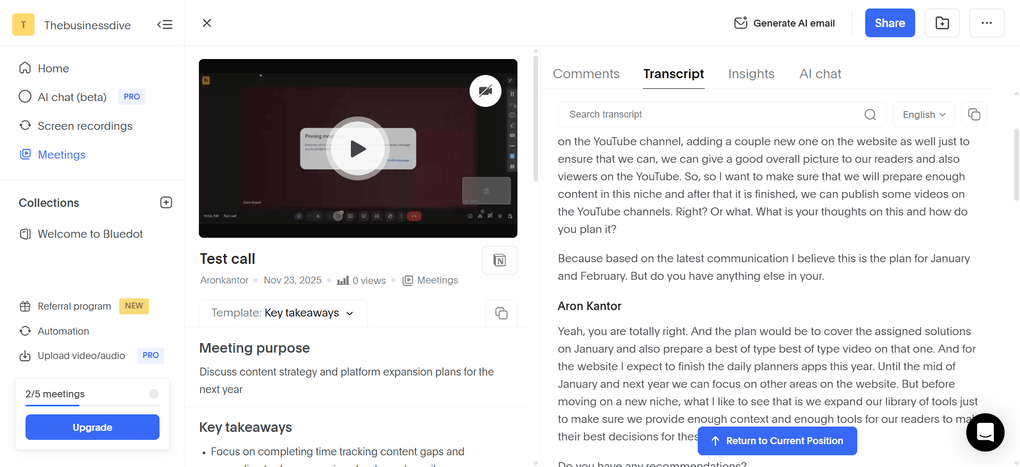This screenshot has height=467, width=1020.
Task: Click the blue Upgrade button
Action: [92, 427]
